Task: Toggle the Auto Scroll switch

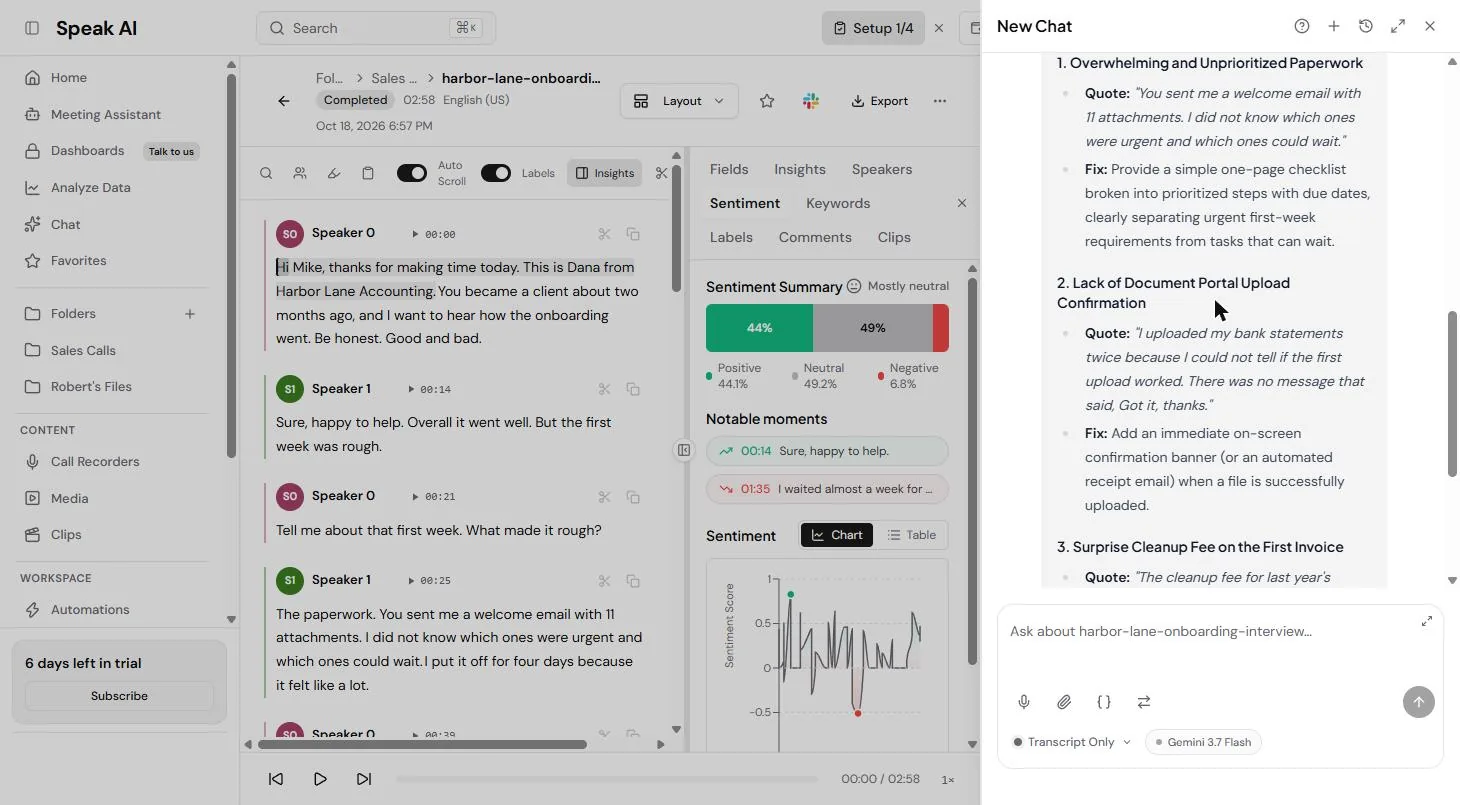Action: (412, 173)
